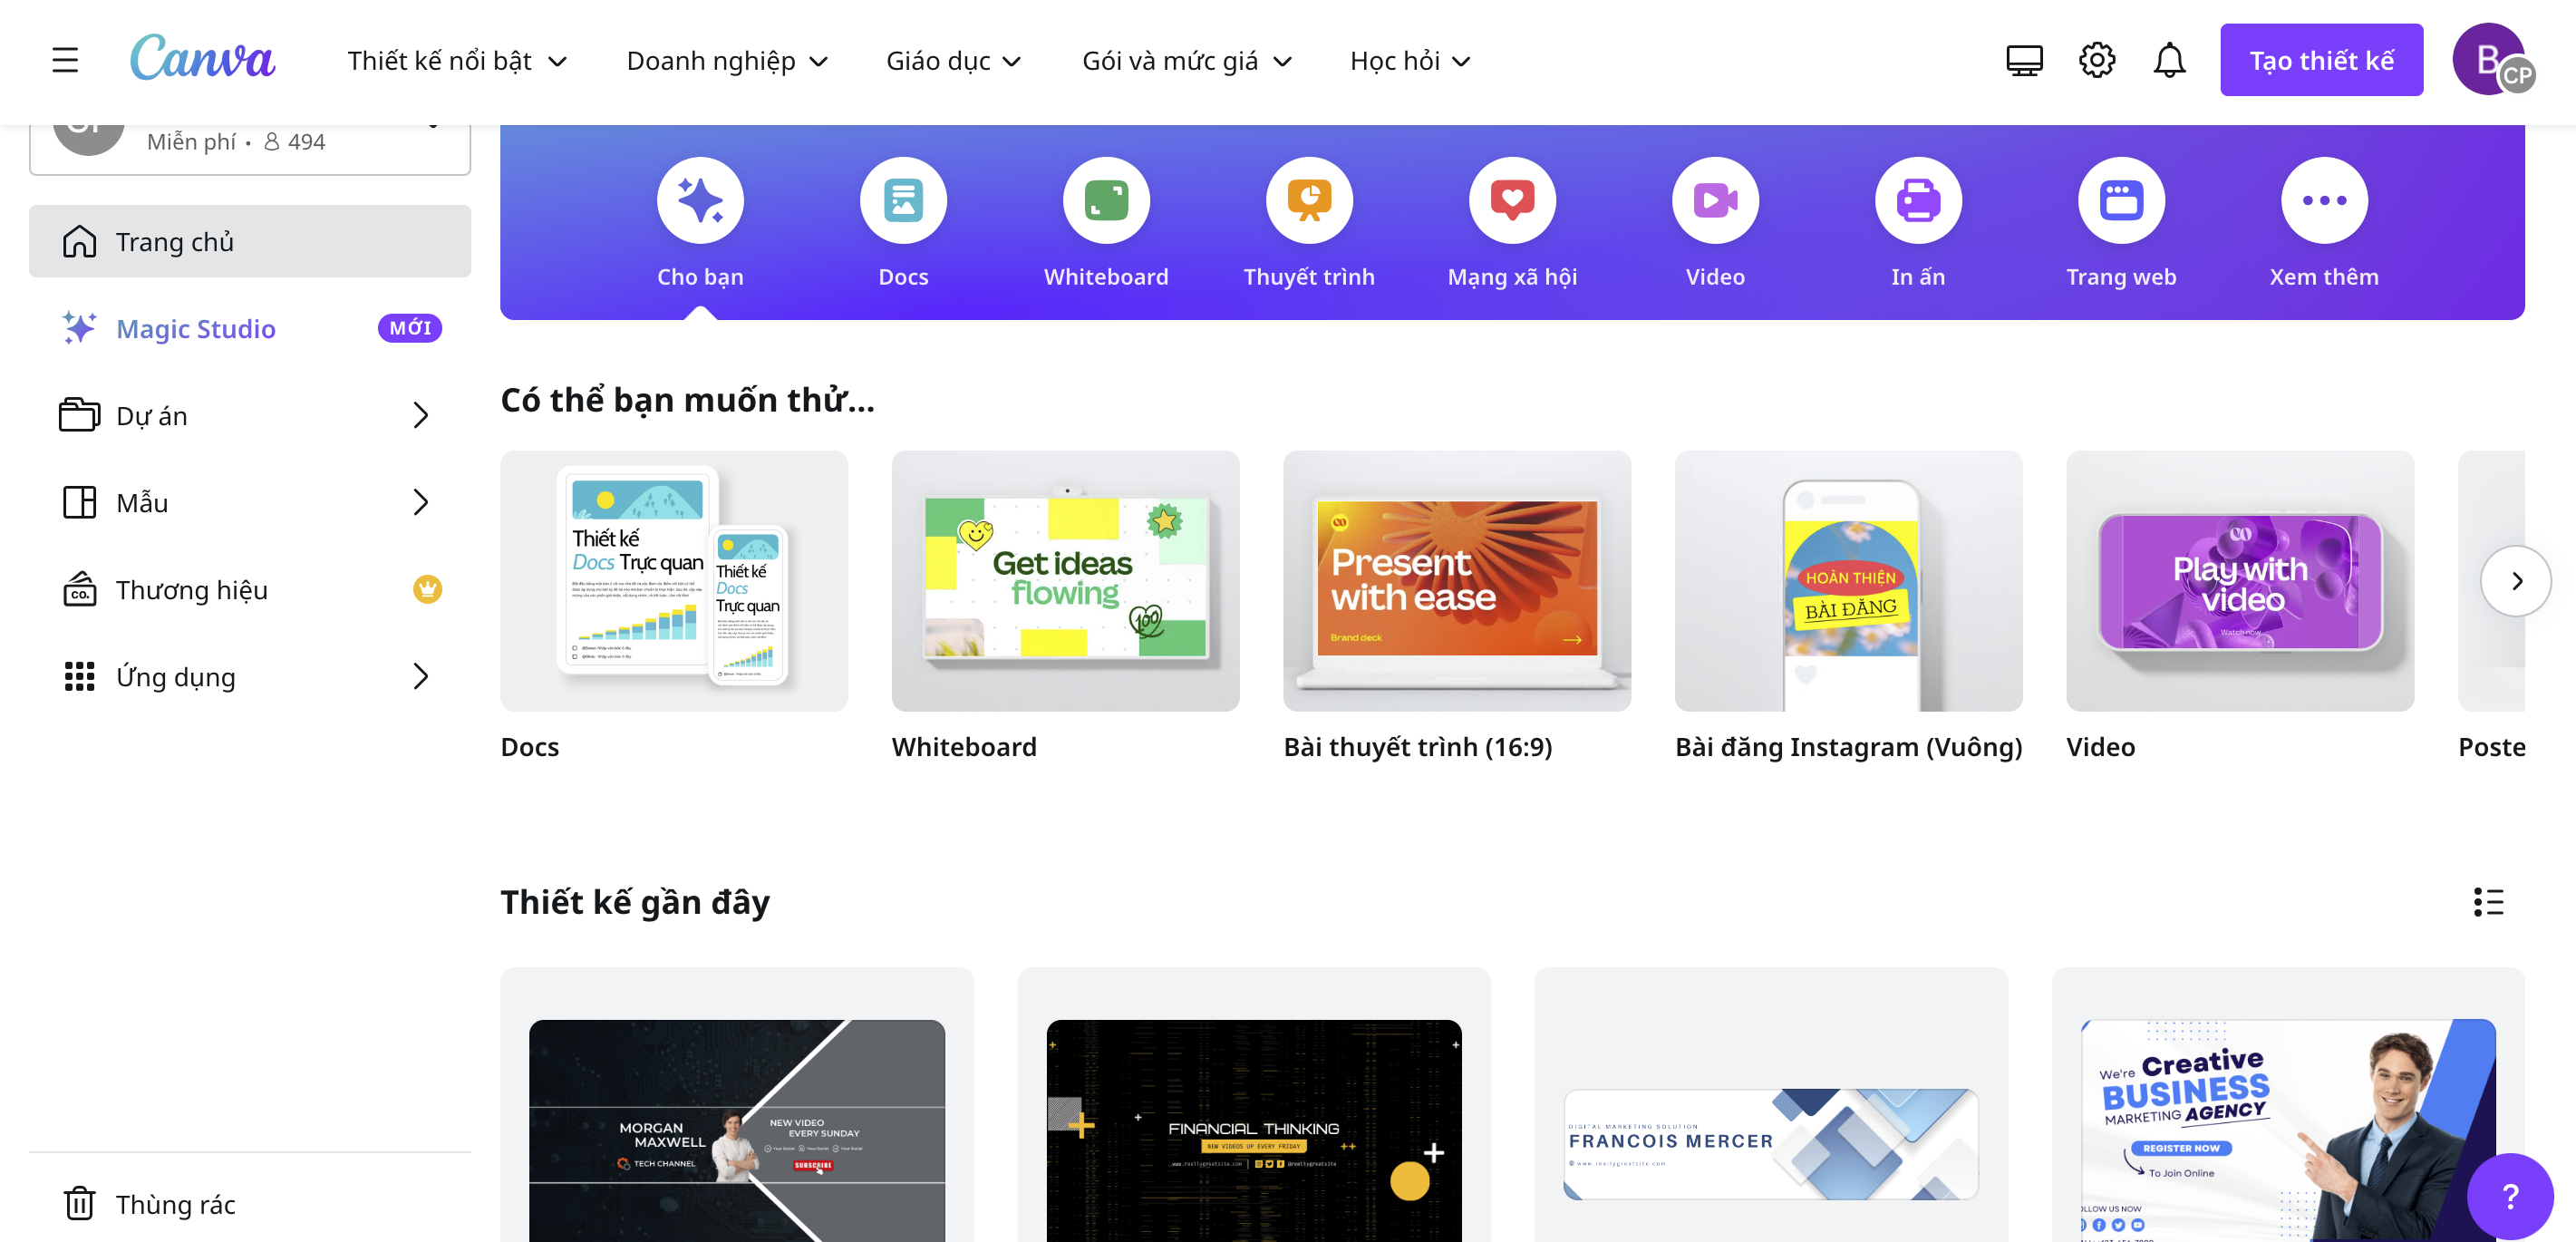Screen dimensions: 2576x1242
Task: Click the hamburger menu icon
Action: point(65,60)
